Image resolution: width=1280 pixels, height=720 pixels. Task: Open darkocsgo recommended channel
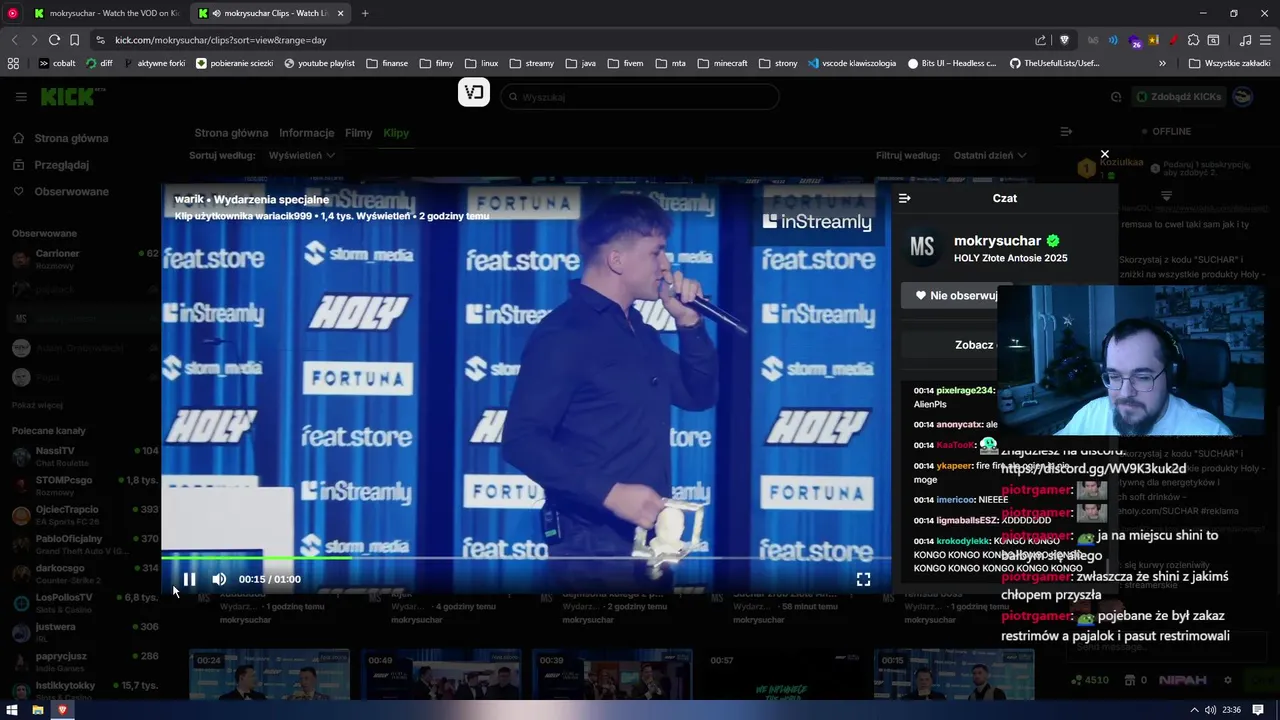85,574
